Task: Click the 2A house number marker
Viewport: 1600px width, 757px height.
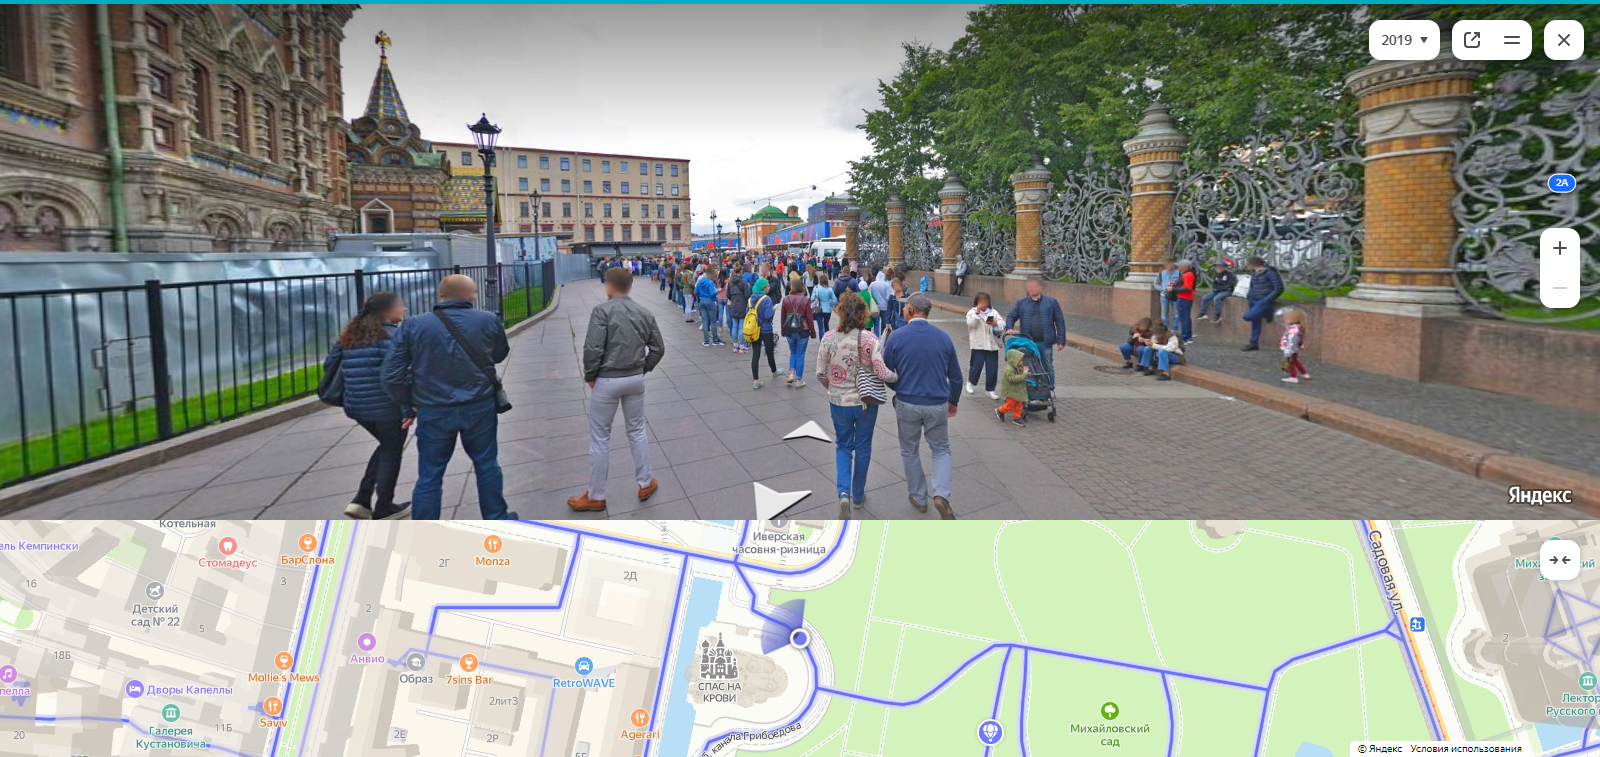Action: tap(1562, 183)
